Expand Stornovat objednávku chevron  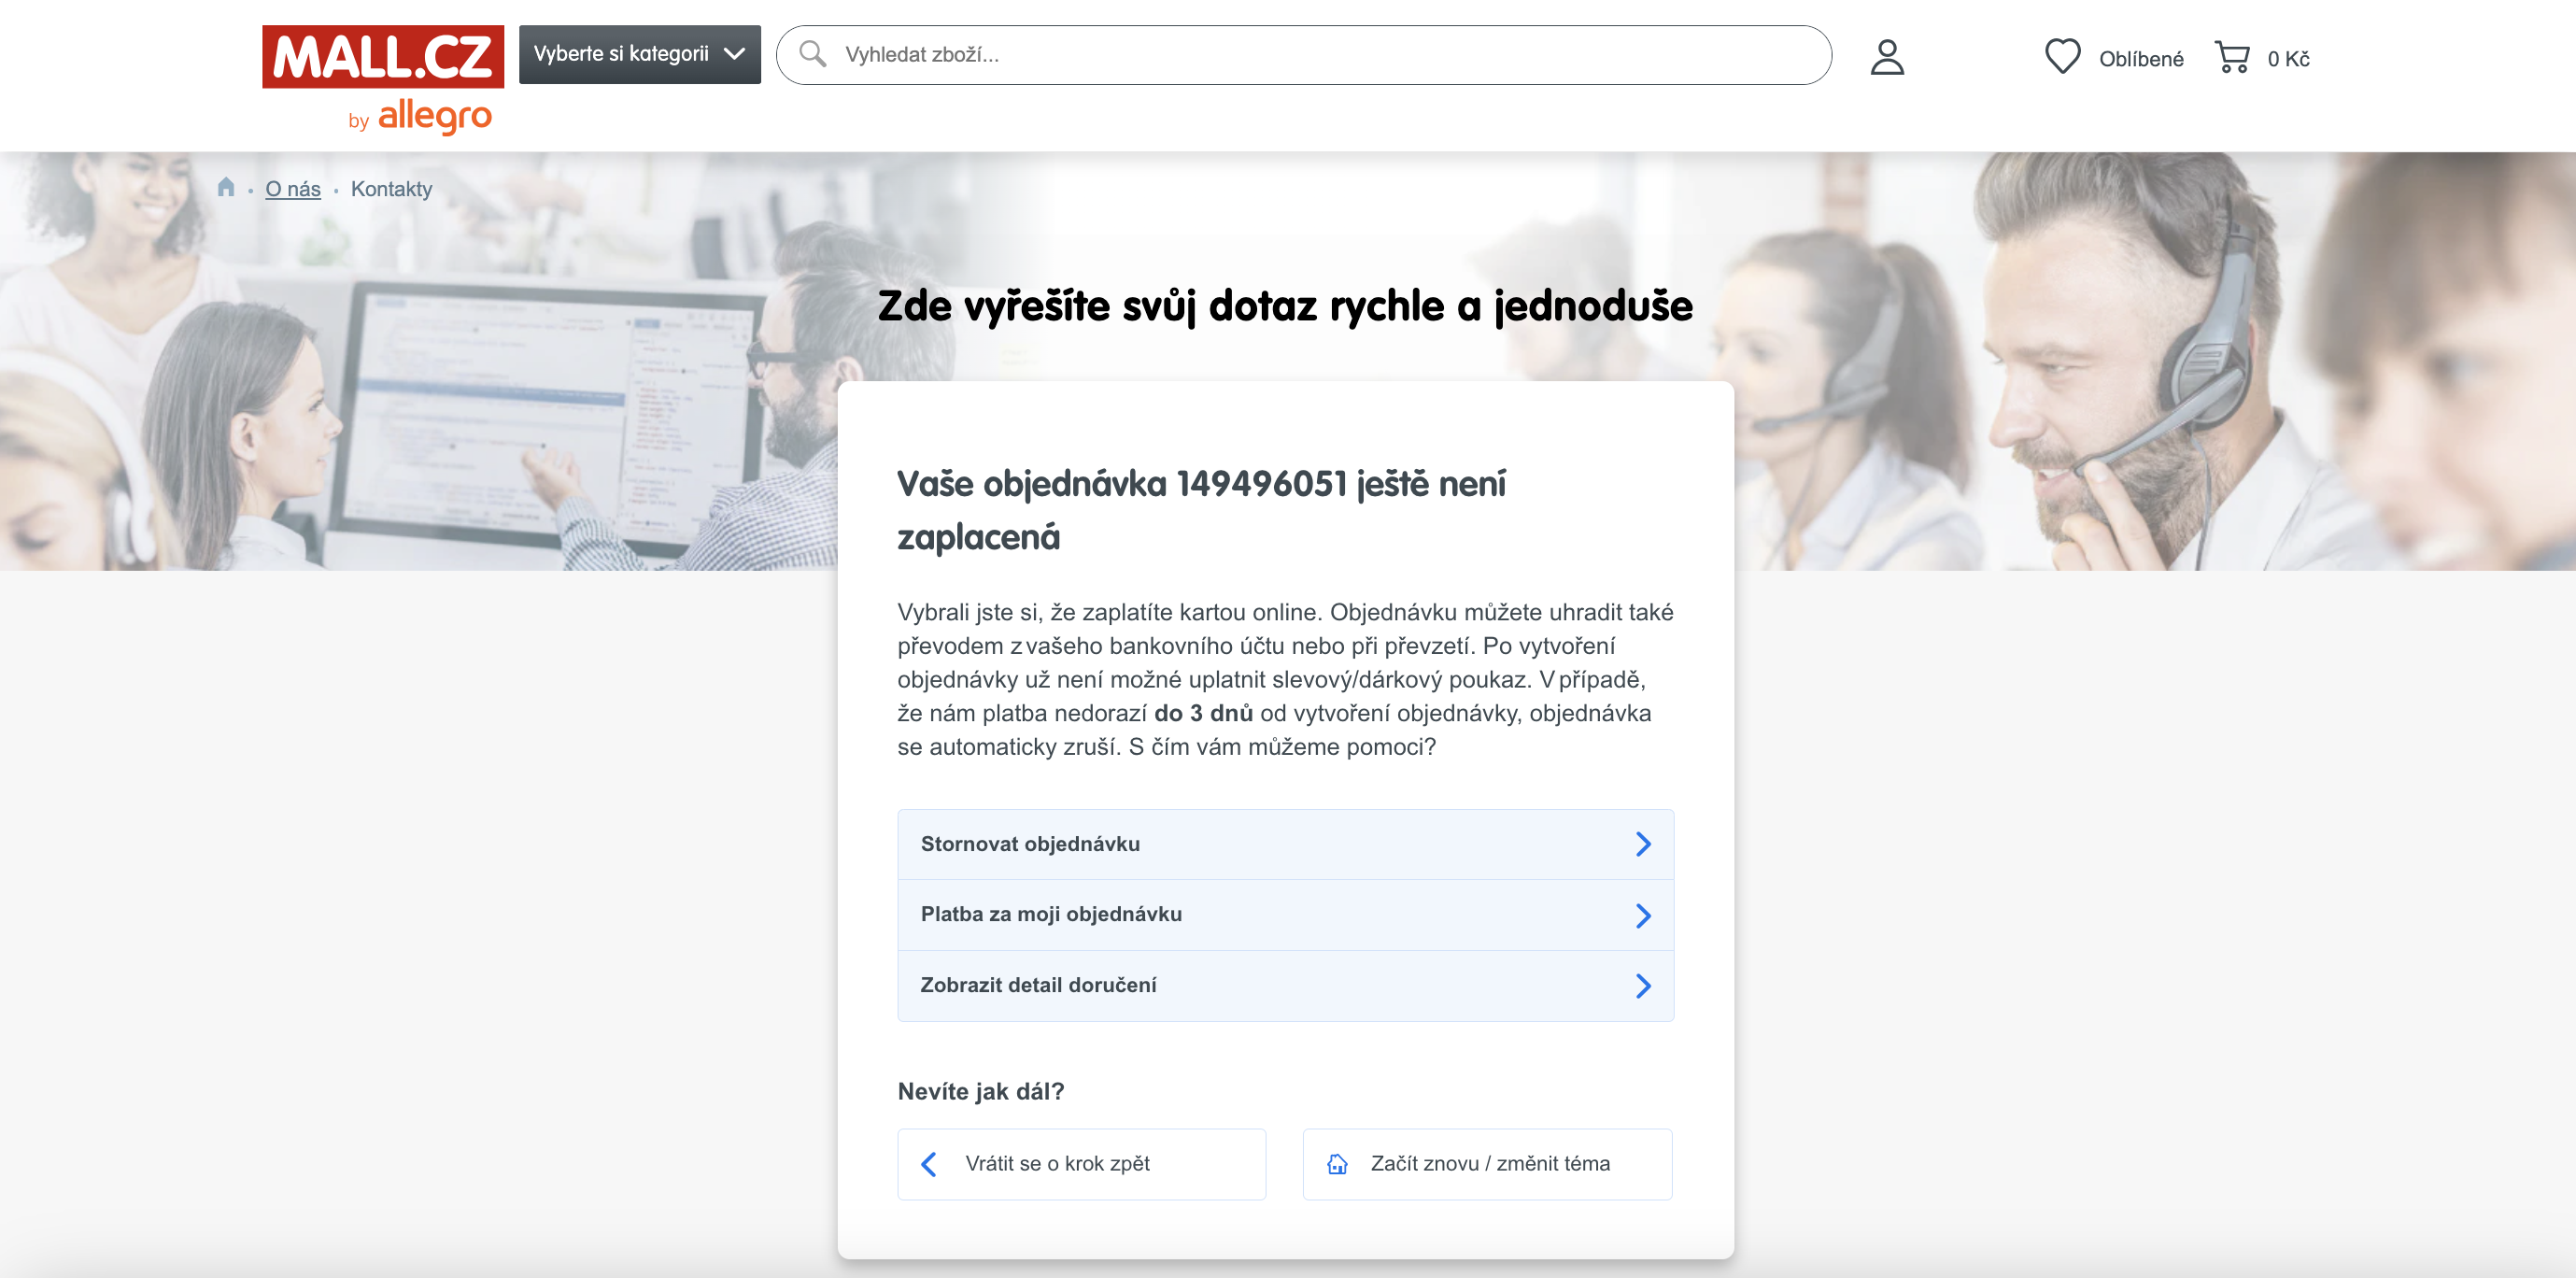coord(1642,844)
